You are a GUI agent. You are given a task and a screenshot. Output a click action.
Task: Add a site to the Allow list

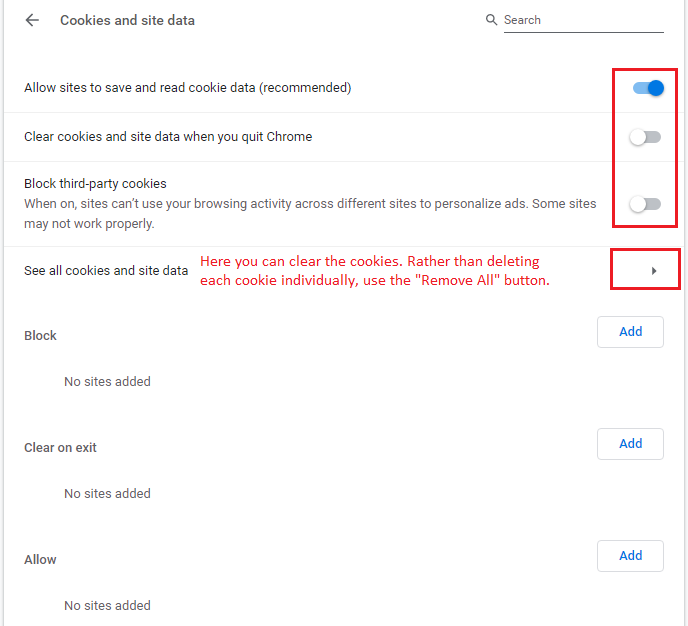tap(630, 556)
